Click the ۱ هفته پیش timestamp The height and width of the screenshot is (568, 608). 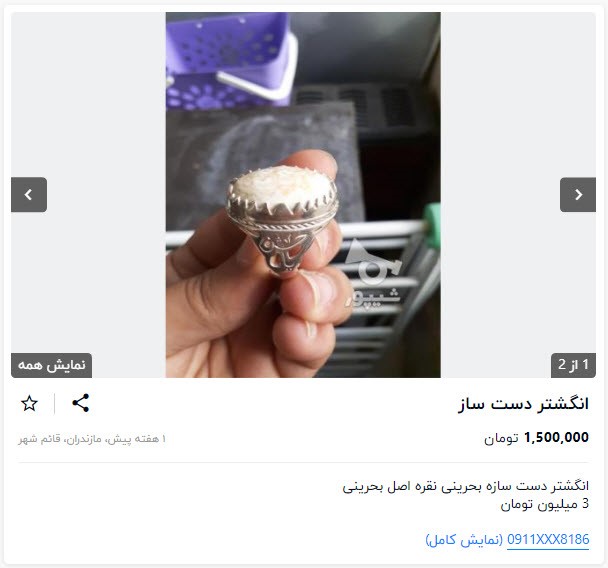[137, 439]
